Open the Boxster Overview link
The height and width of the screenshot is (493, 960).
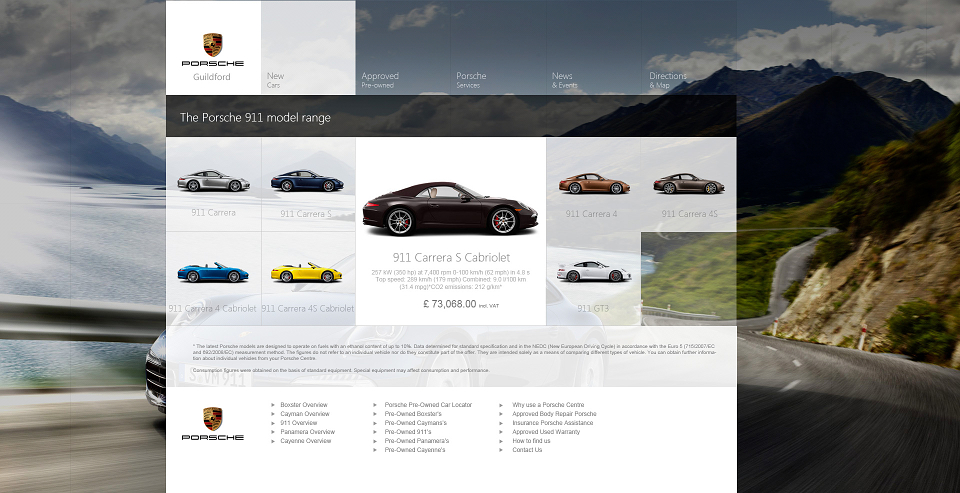(x=304, y=405)
